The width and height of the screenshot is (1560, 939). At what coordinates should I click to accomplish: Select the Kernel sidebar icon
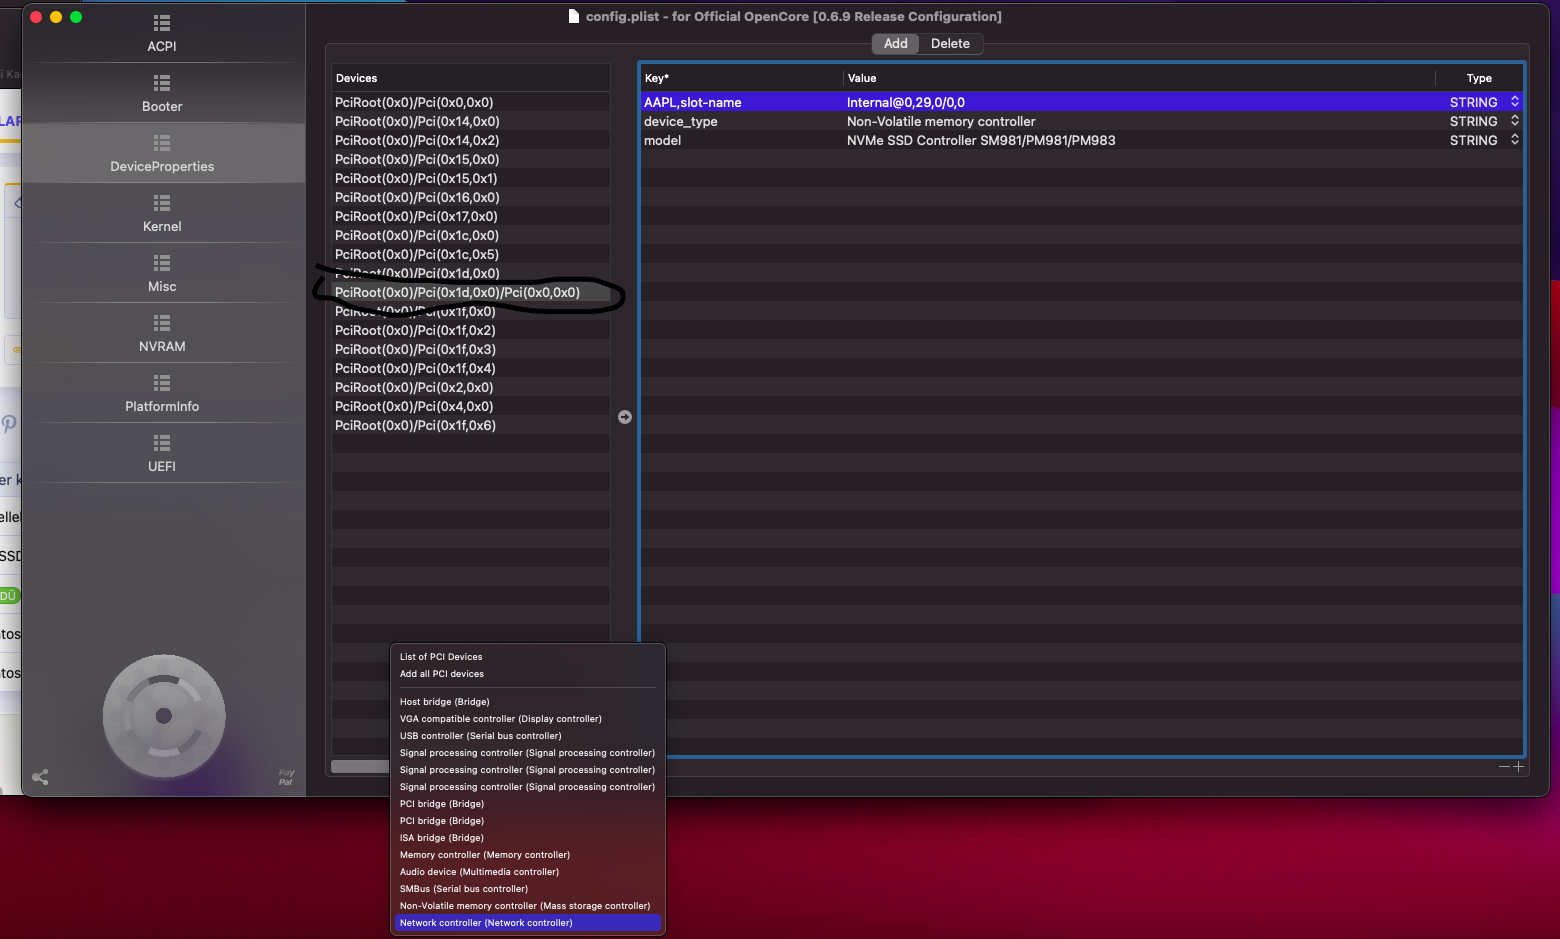coord(162,203)
